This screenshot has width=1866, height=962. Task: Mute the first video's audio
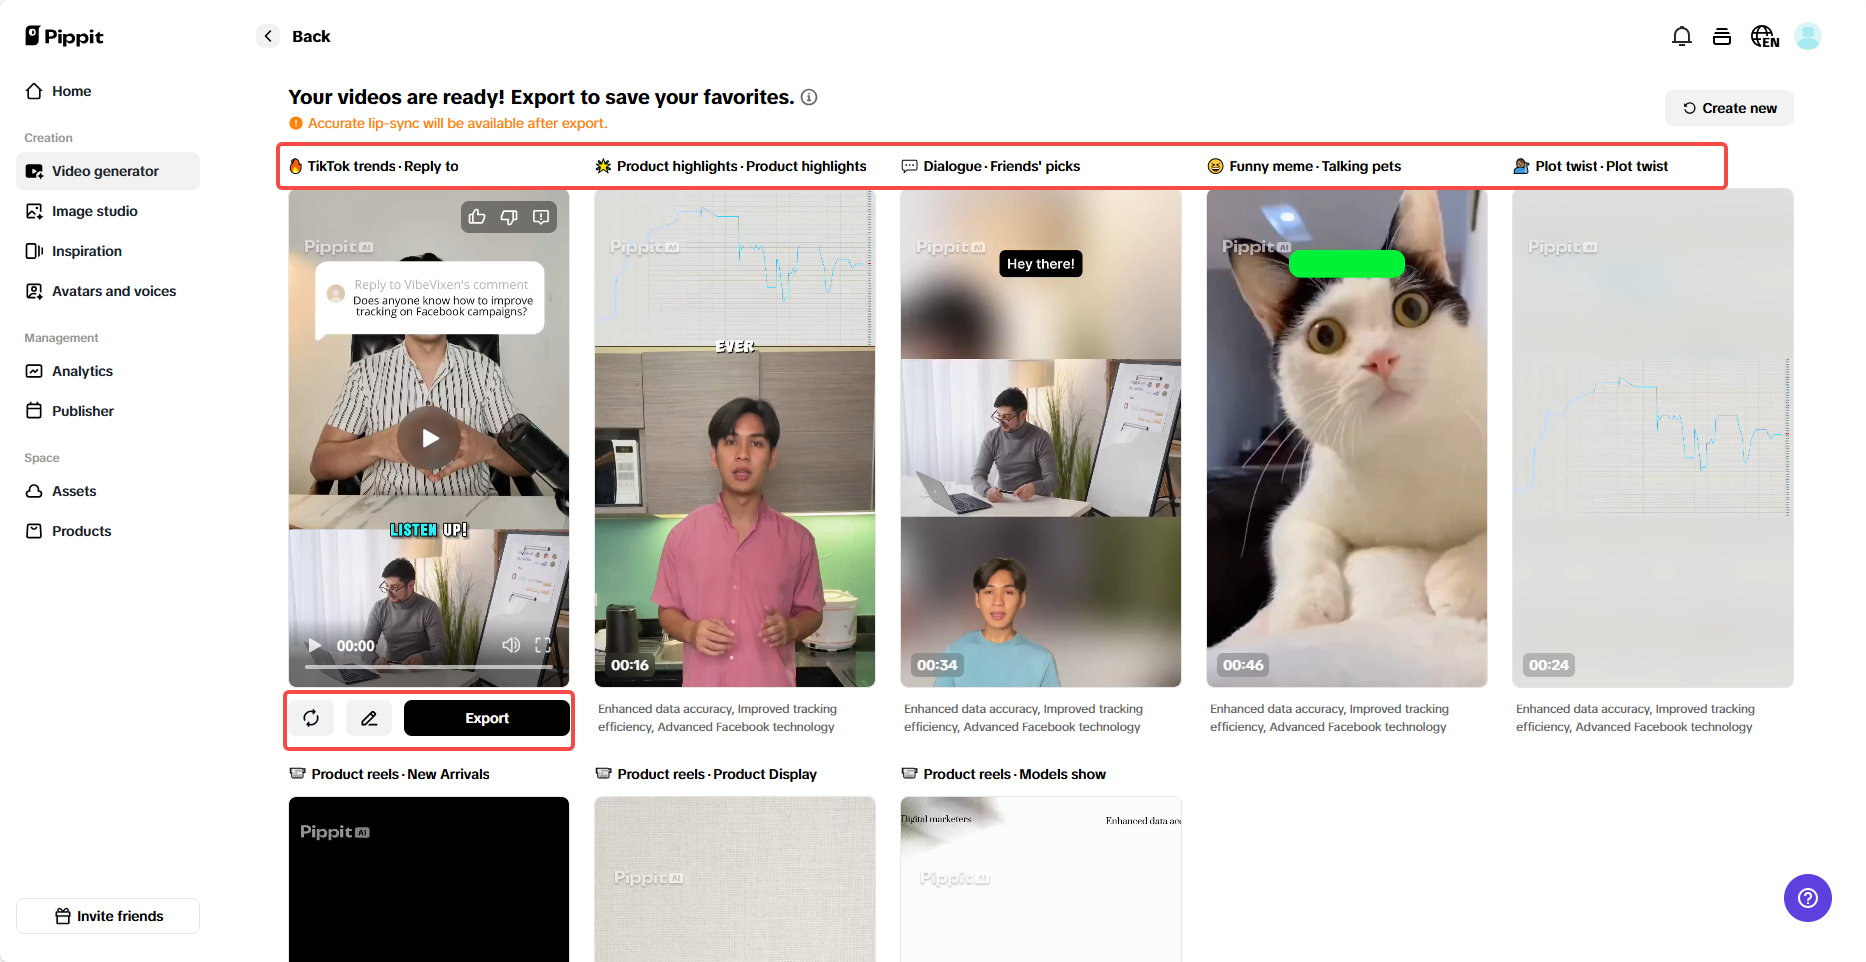(x=511, y=645)
